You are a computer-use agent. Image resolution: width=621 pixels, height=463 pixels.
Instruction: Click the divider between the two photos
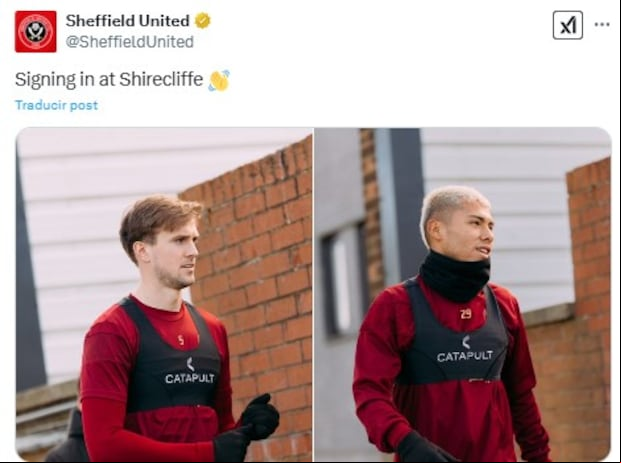313,294
